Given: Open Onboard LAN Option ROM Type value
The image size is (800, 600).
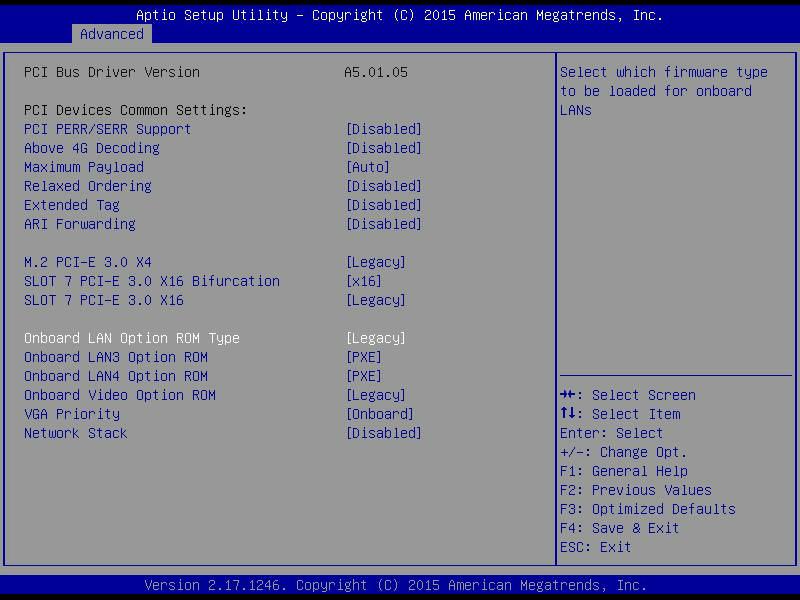Looking at the screenshot, I should (375, 338).
